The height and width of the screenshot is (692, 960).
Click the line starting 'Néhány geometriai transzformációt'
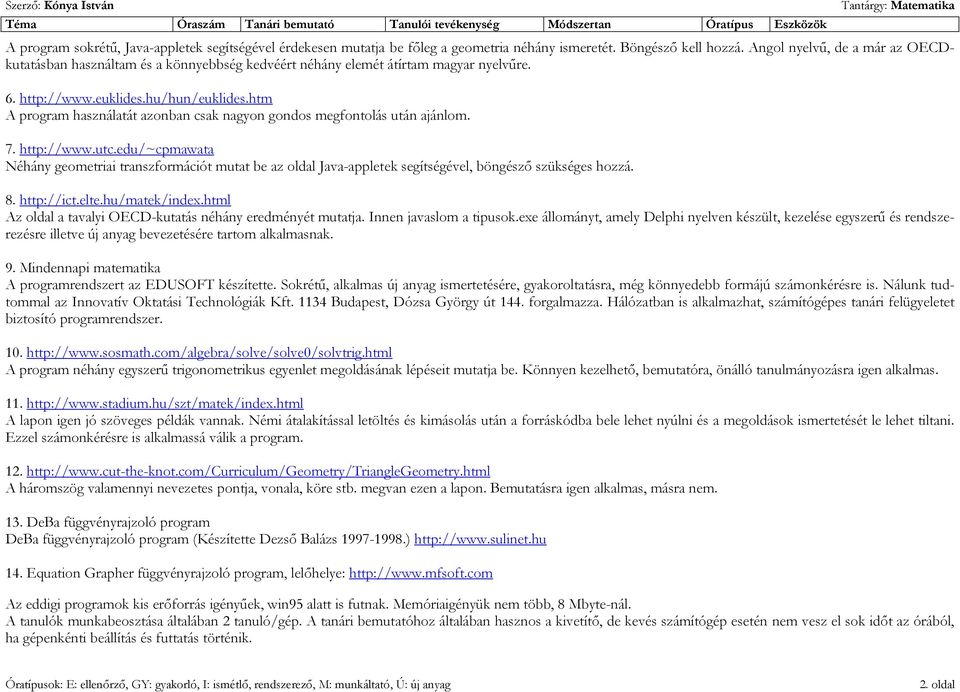(320, 167)
